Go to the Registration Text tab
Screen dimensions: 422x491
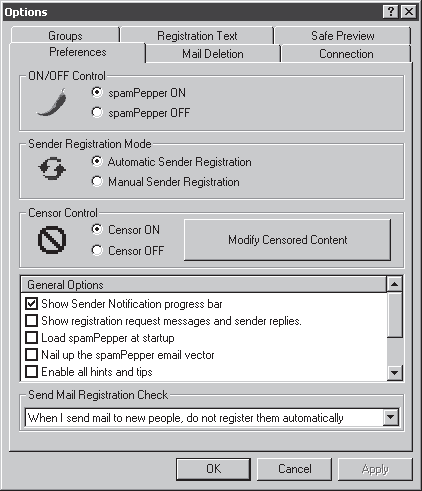coord(197,36)
